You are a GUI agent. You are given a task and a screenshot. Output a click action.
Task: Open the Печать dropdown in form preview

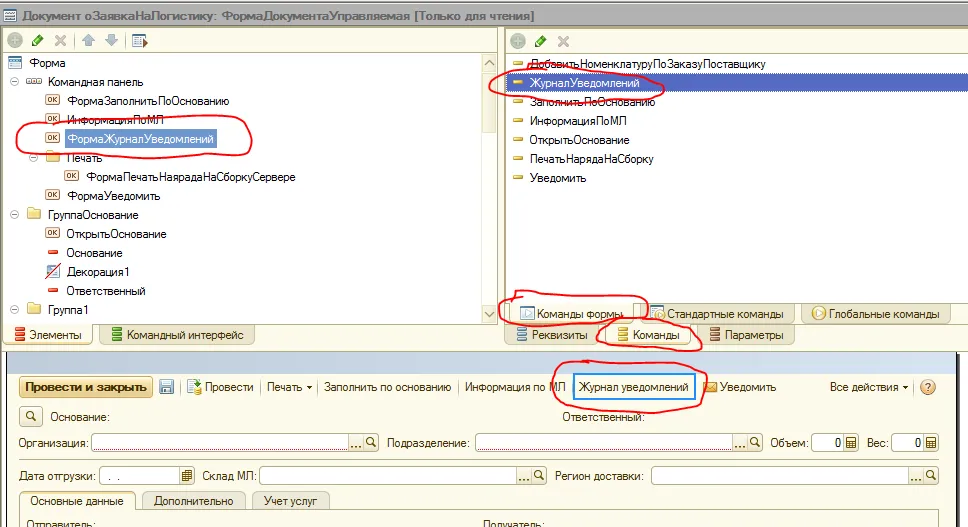tap(289, 387)
